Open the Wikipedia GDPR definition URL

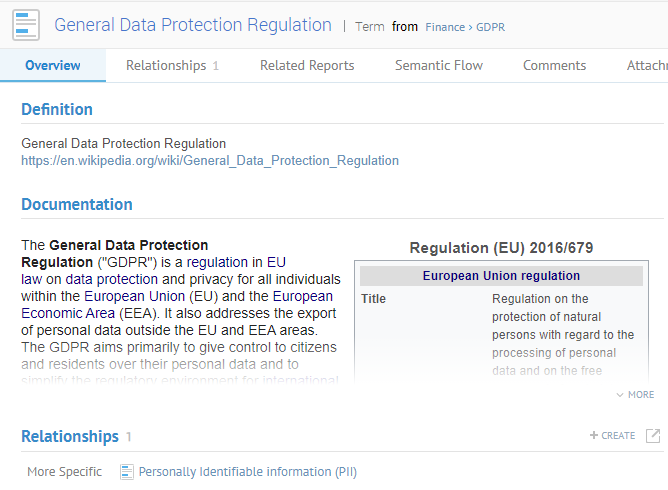(x=210, y=161)
